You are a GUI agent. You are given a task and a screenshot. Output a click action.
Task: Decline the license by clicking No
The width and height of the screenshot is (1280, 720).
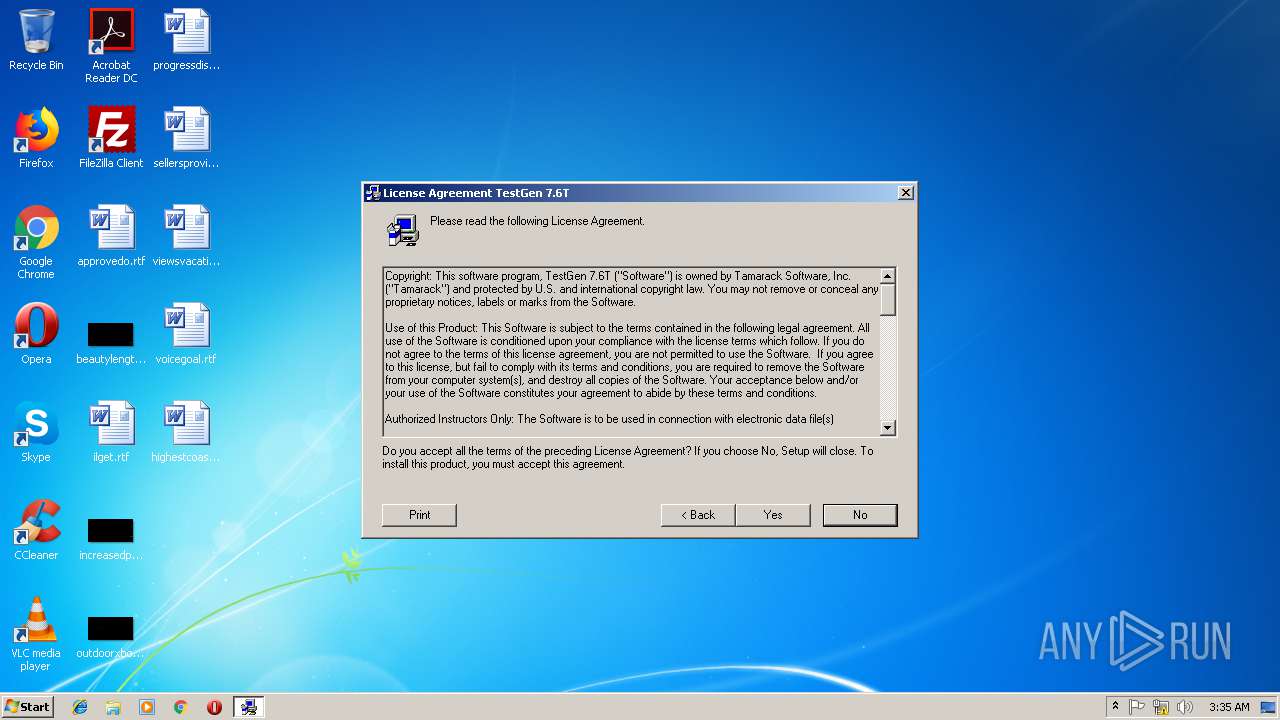(x=860, y=515)
